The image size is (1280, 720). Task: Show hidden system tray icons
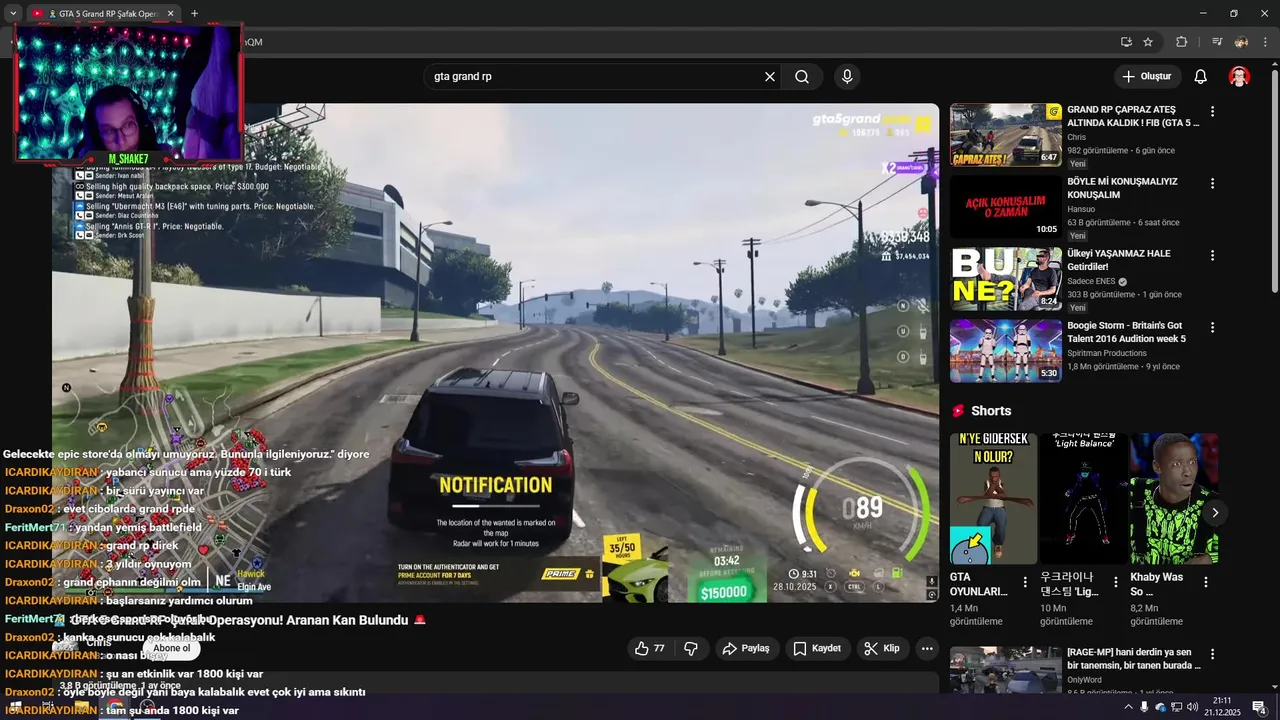click(x=1128, y=707)
